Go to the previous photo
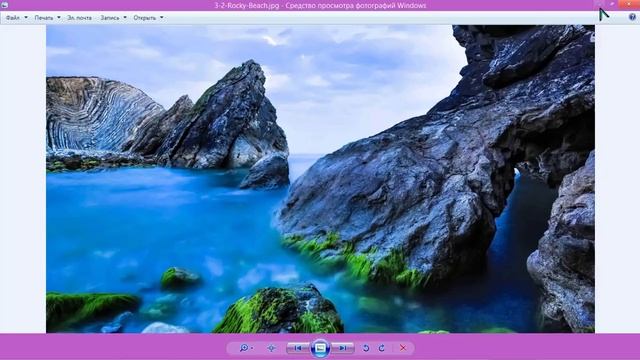 point(298,348)
